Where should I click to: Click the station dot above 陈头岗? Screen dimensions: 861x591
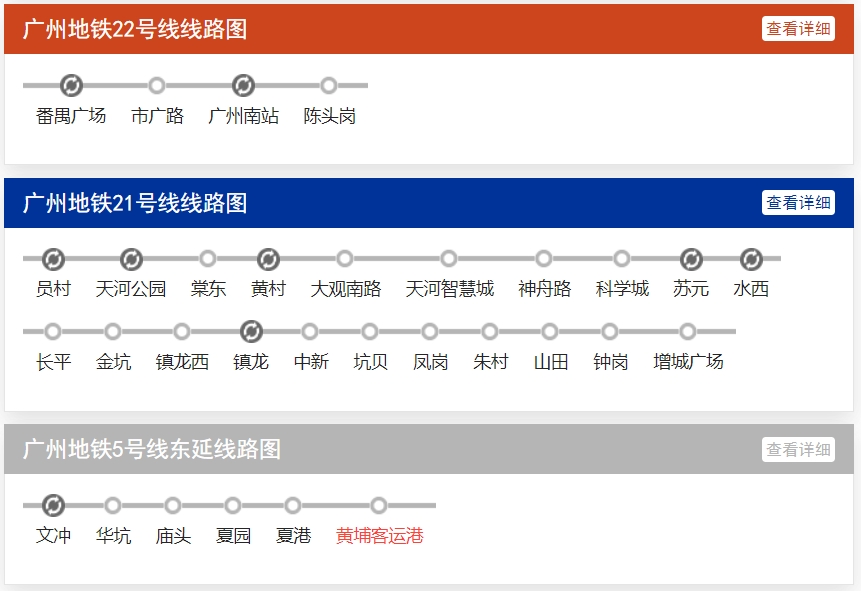[329, 85]
